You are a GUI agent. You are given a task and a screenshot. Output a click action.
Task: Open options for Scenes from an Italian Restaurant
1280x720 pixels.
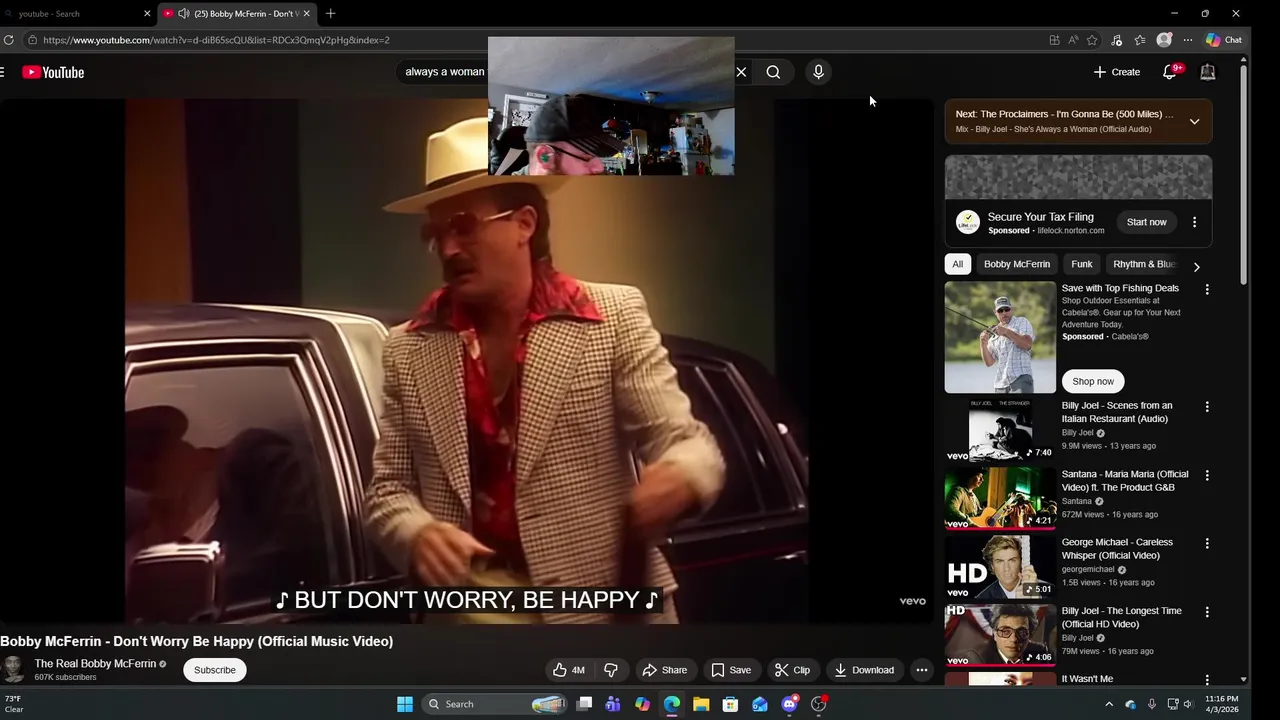tap(1207, 407)
